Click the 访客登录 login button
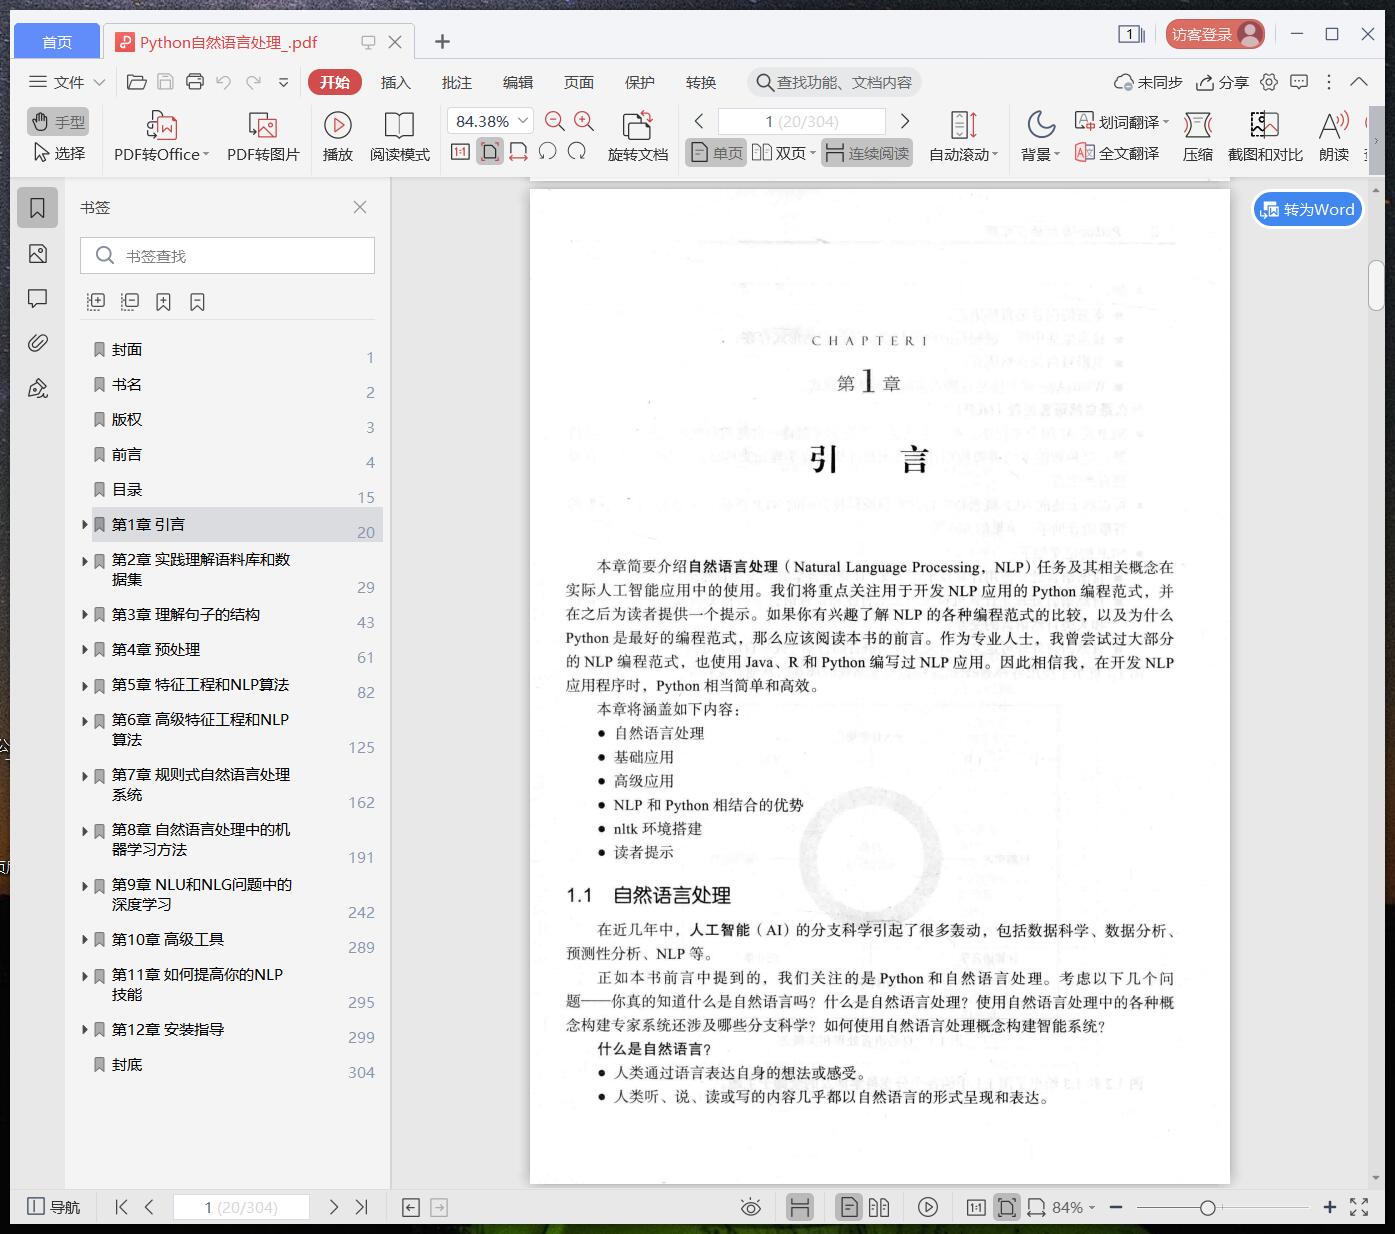Image resolution: width=1395 pixels, height=1234 pixels. pyautogui.click(x=1215, y=34)
